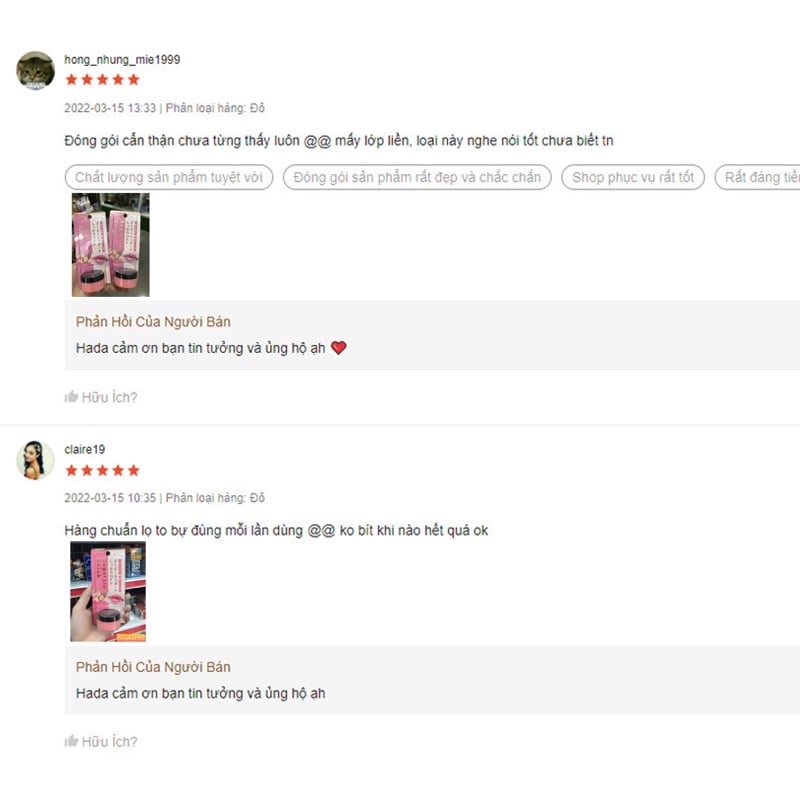Viewport: 800px width, 800px height.
Task: Select tag 'Shop phục vụ rất tốt'
Action: coord(633,177)
